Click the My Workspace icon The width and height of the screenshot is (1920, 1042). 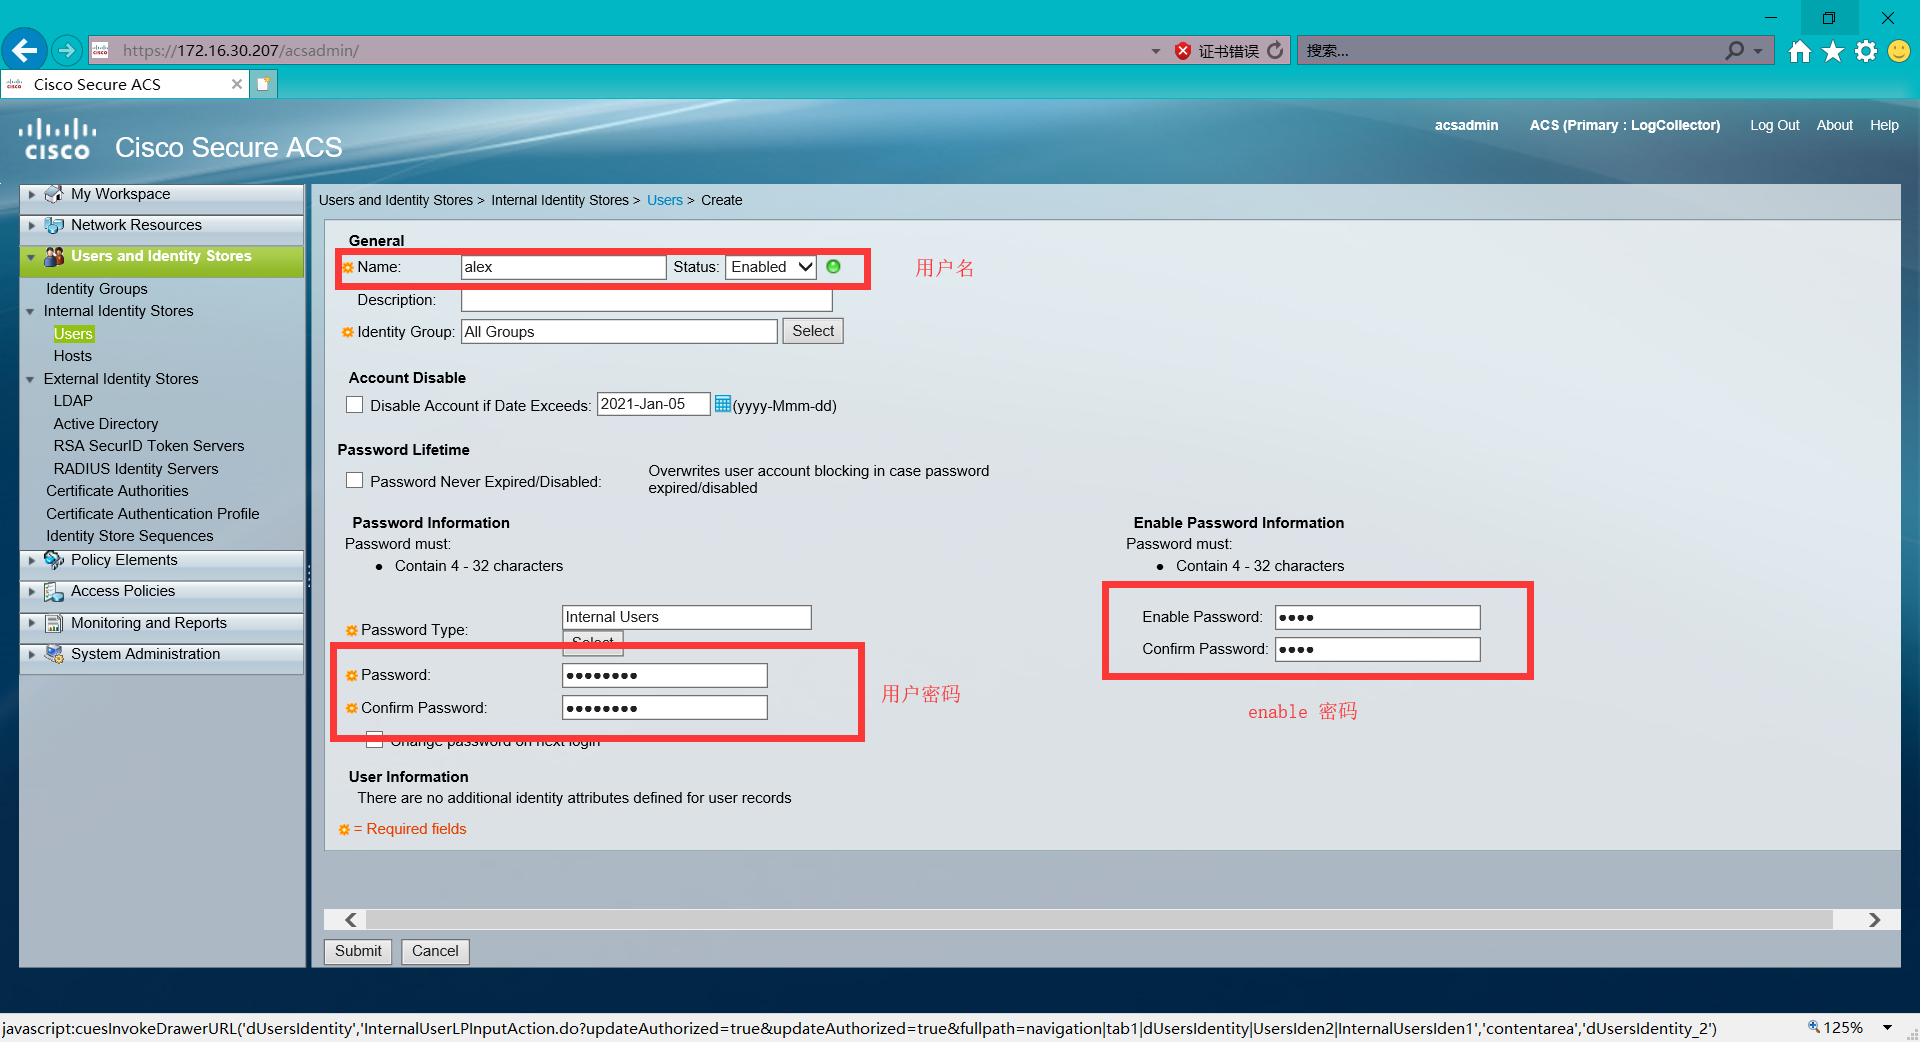54,194
